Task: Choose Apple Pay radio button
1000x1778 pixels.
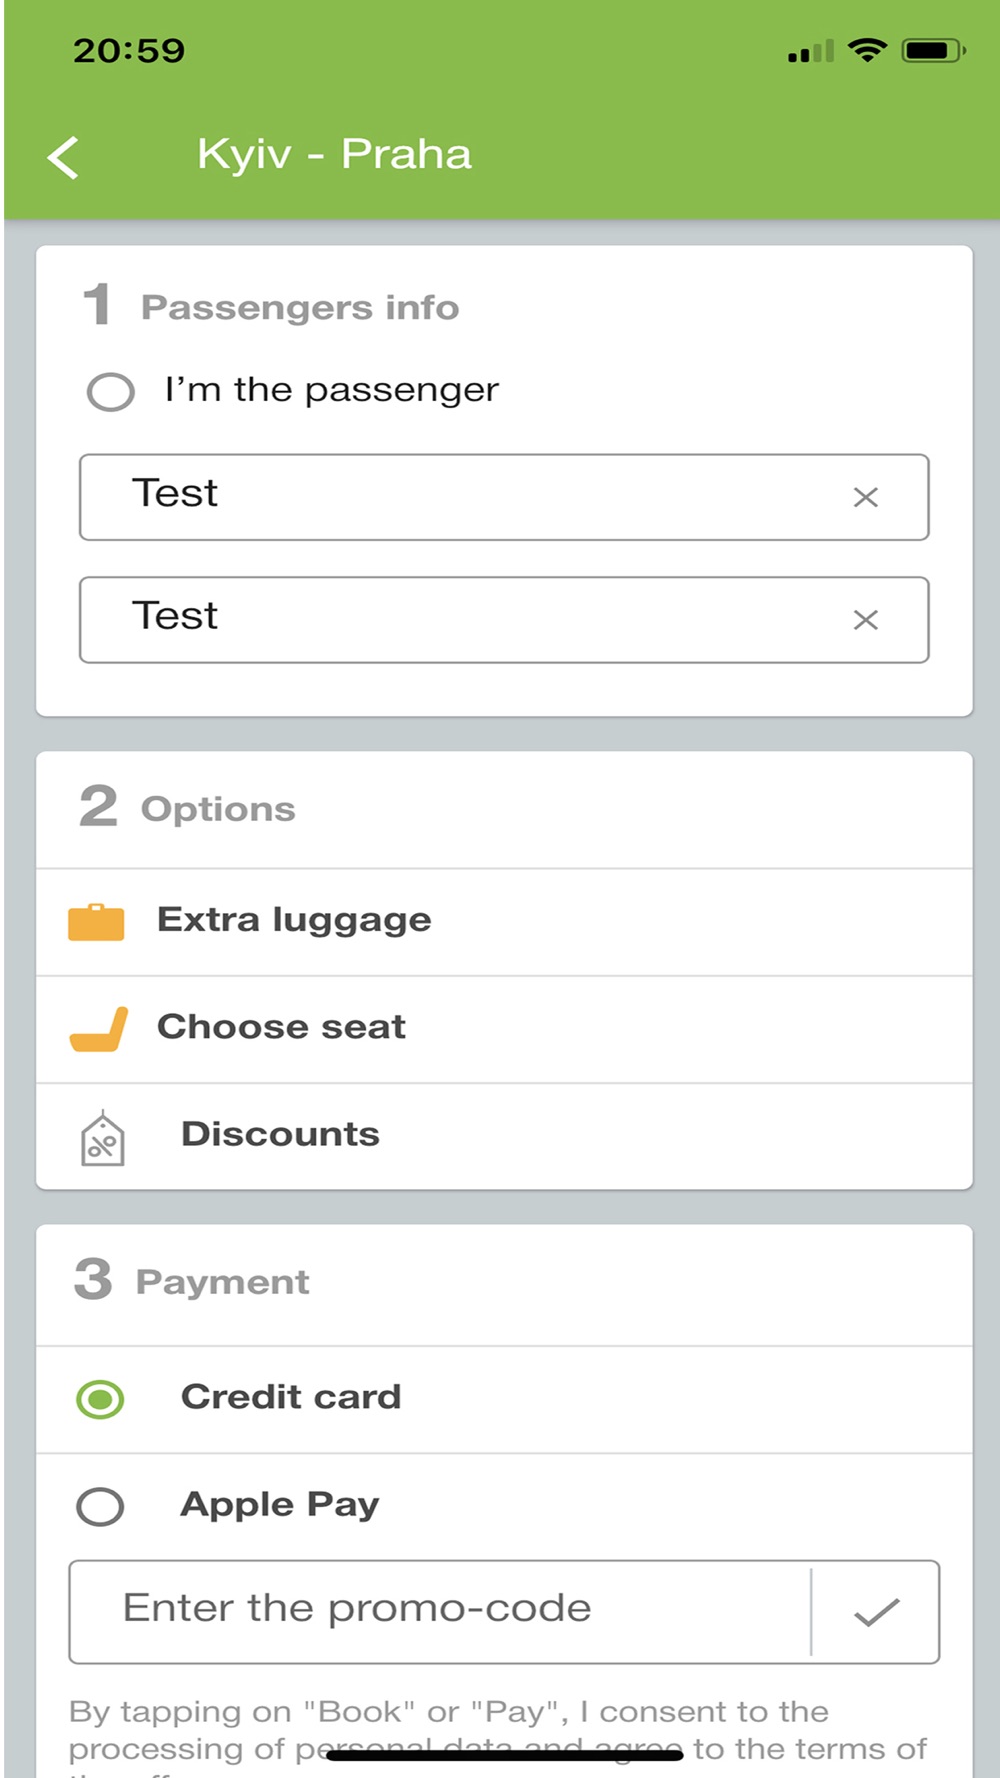Action: click(100, 1506)
